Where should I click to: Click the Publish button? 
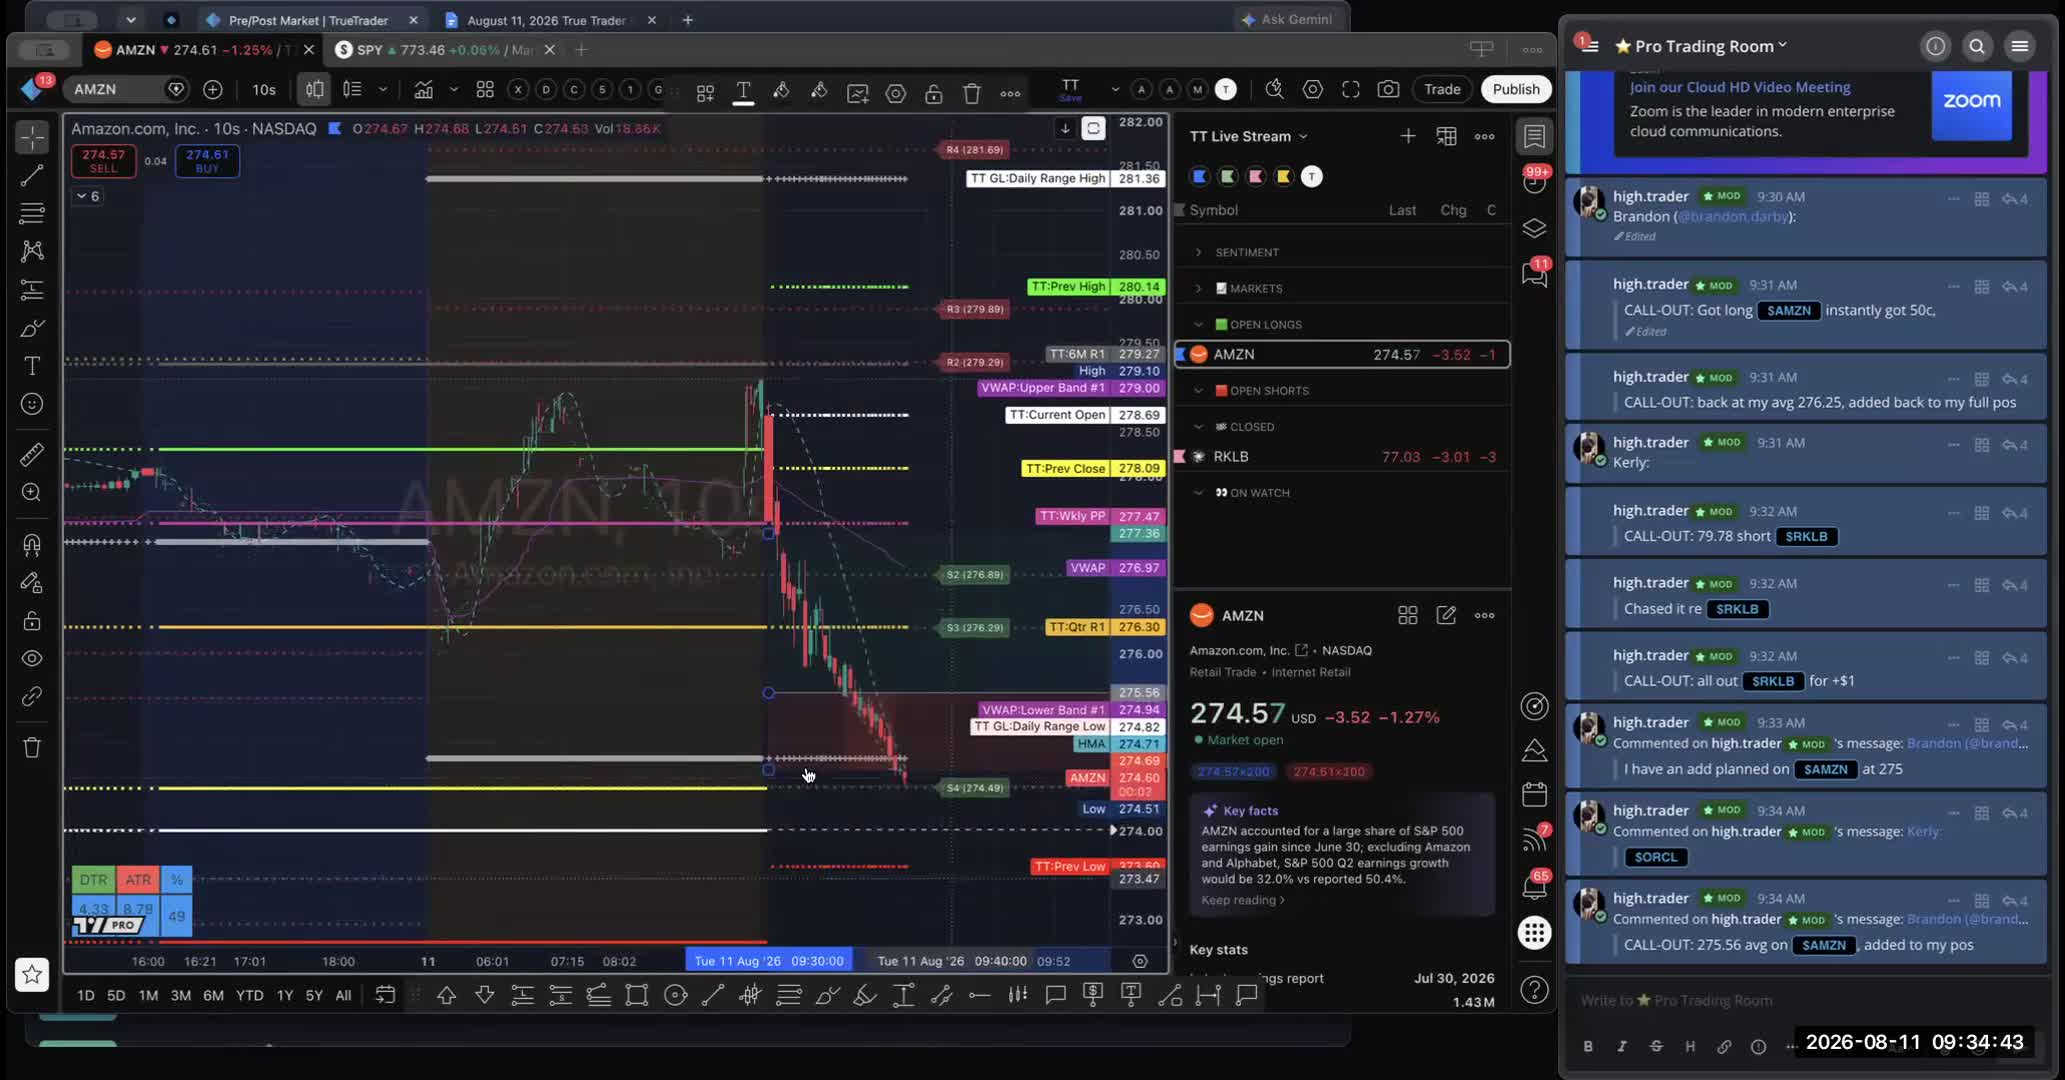tap(1516, 89)
